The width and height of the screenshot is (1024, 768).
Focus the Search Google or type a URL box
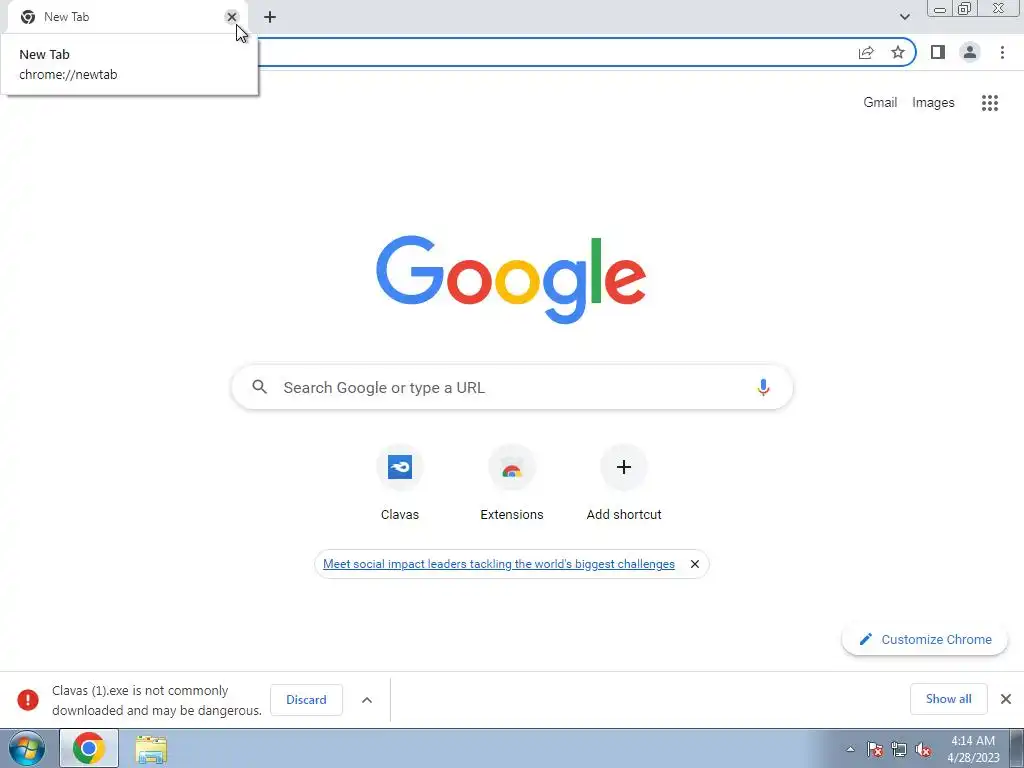512,387
